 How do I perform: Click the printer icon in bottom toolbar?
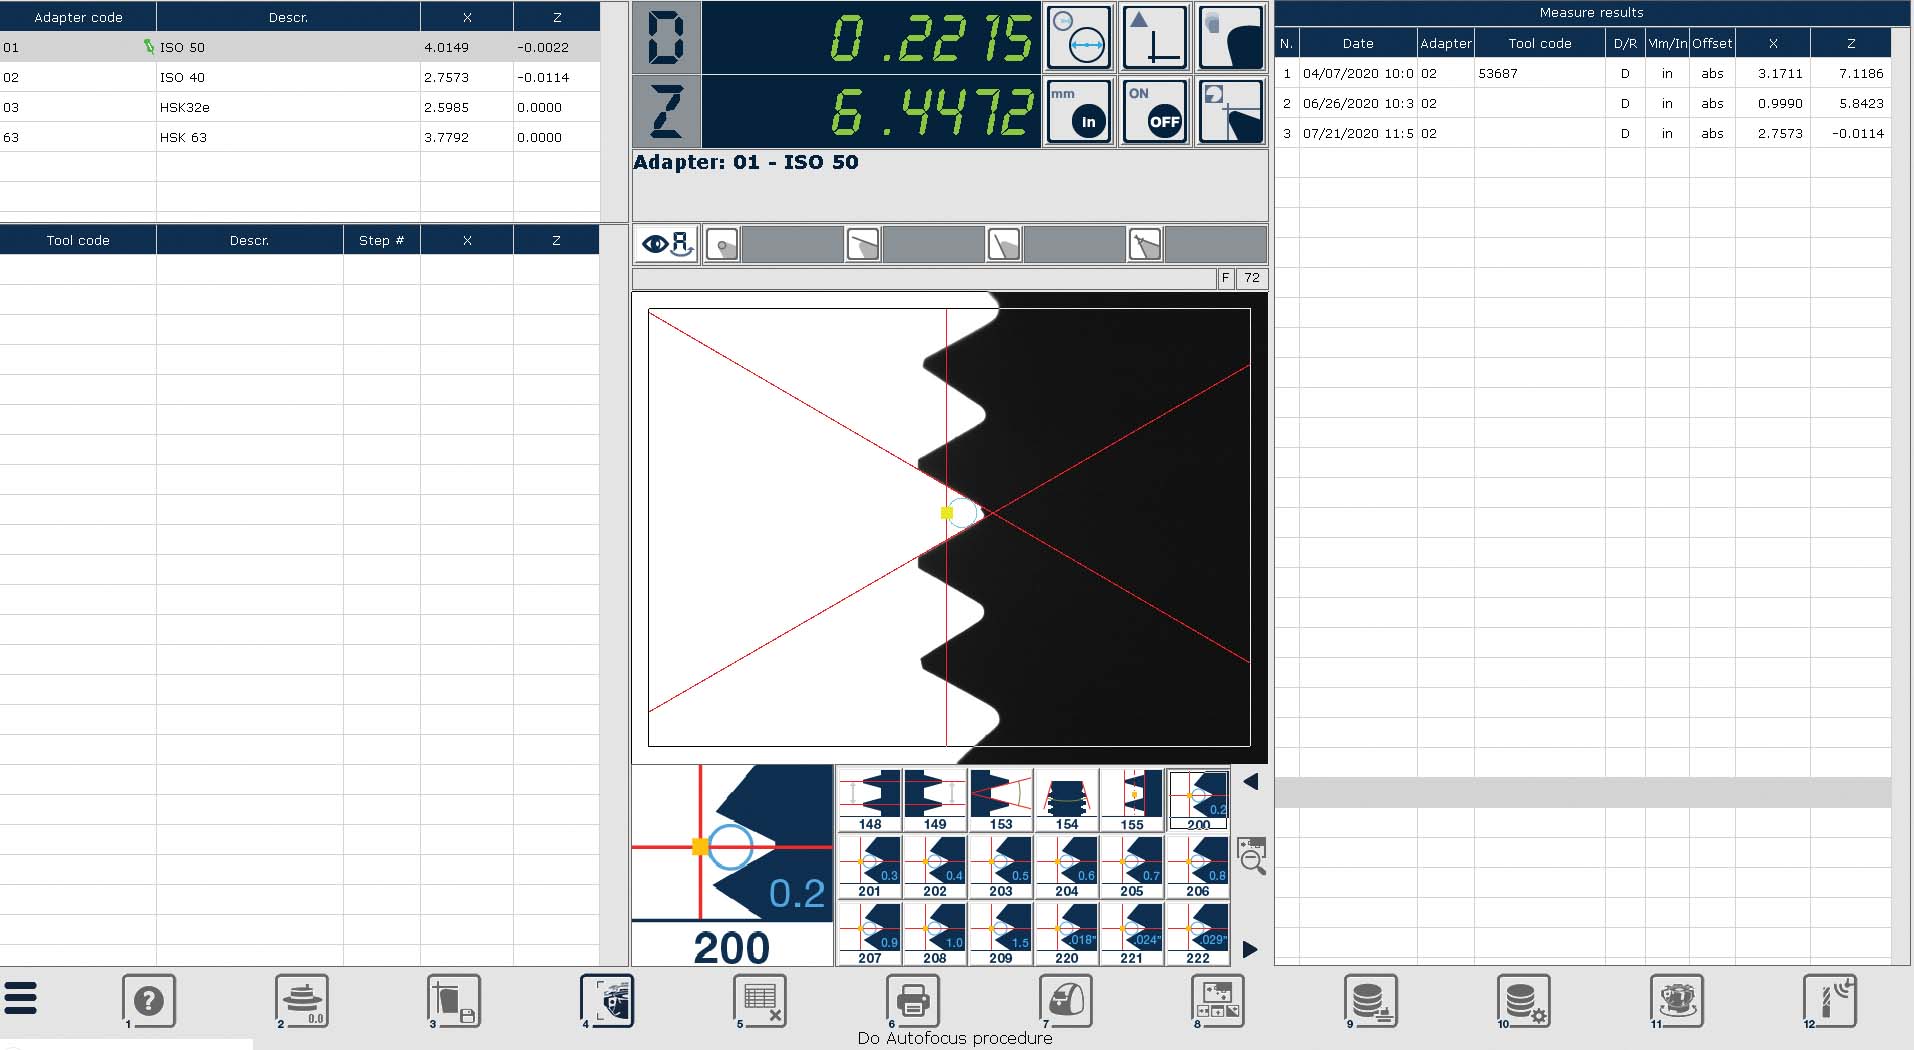tap(912, 1000)
